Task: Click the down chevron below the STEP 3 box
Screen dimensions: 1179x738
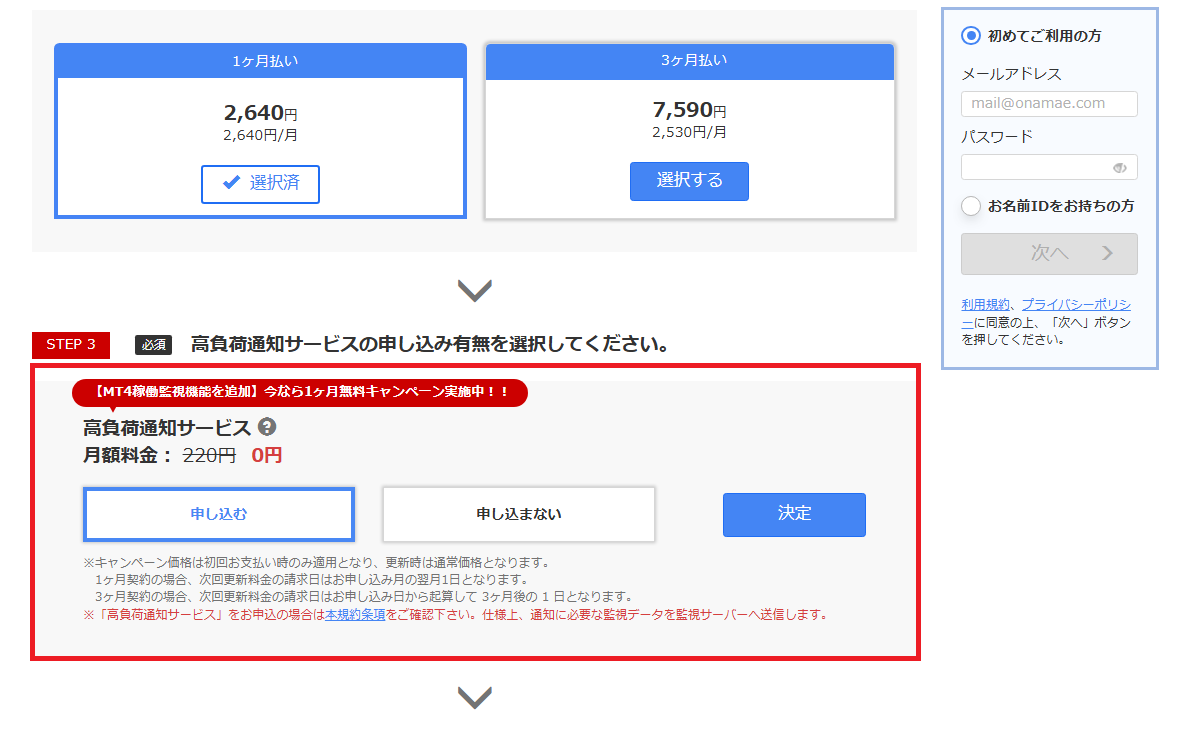Action: pos(474,698)
